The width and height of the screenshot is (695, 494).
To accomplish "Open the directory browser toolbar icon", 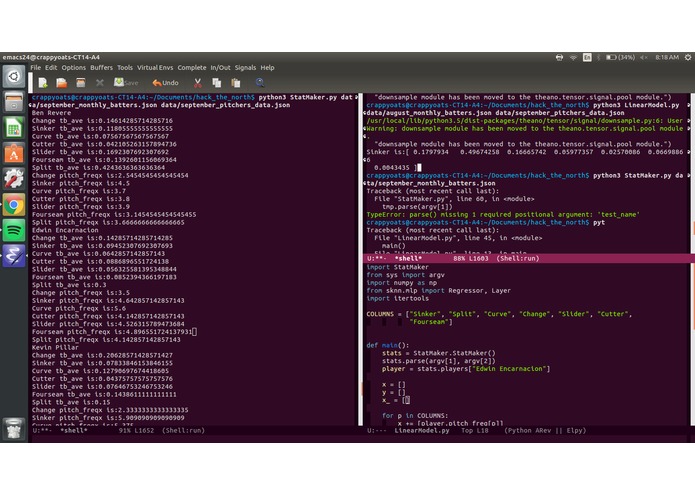I will click(80, 82).
